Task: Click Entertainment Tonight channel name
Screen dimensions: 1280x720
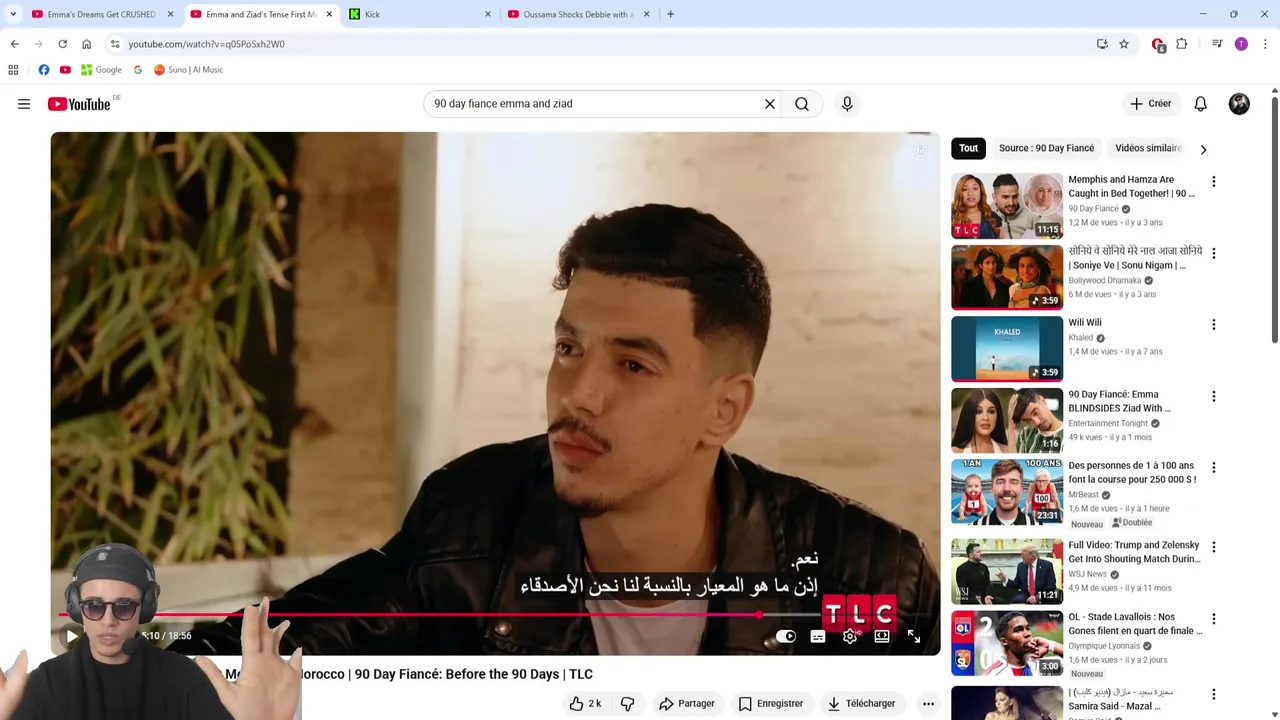Action: pos(1108,424)
